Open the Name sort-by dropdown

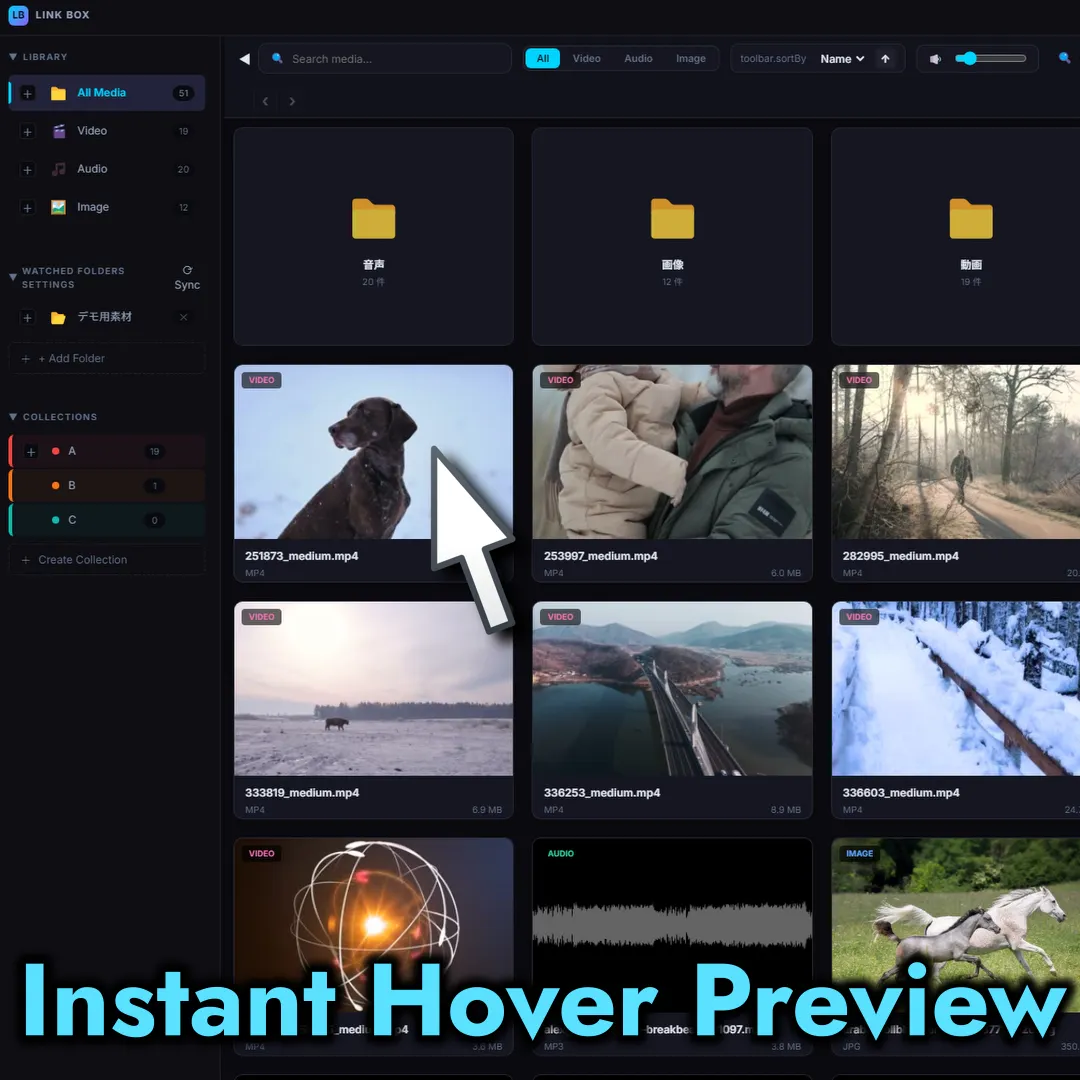coord(842,59)
